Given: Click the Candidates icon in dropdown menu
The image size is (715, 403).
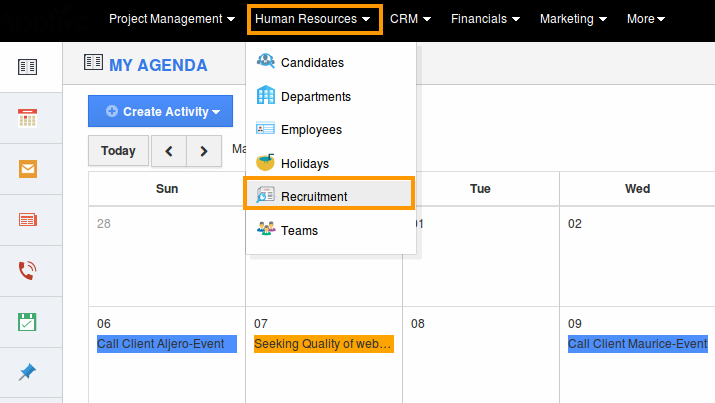Looking at the screenshot, I should point(265,62).
